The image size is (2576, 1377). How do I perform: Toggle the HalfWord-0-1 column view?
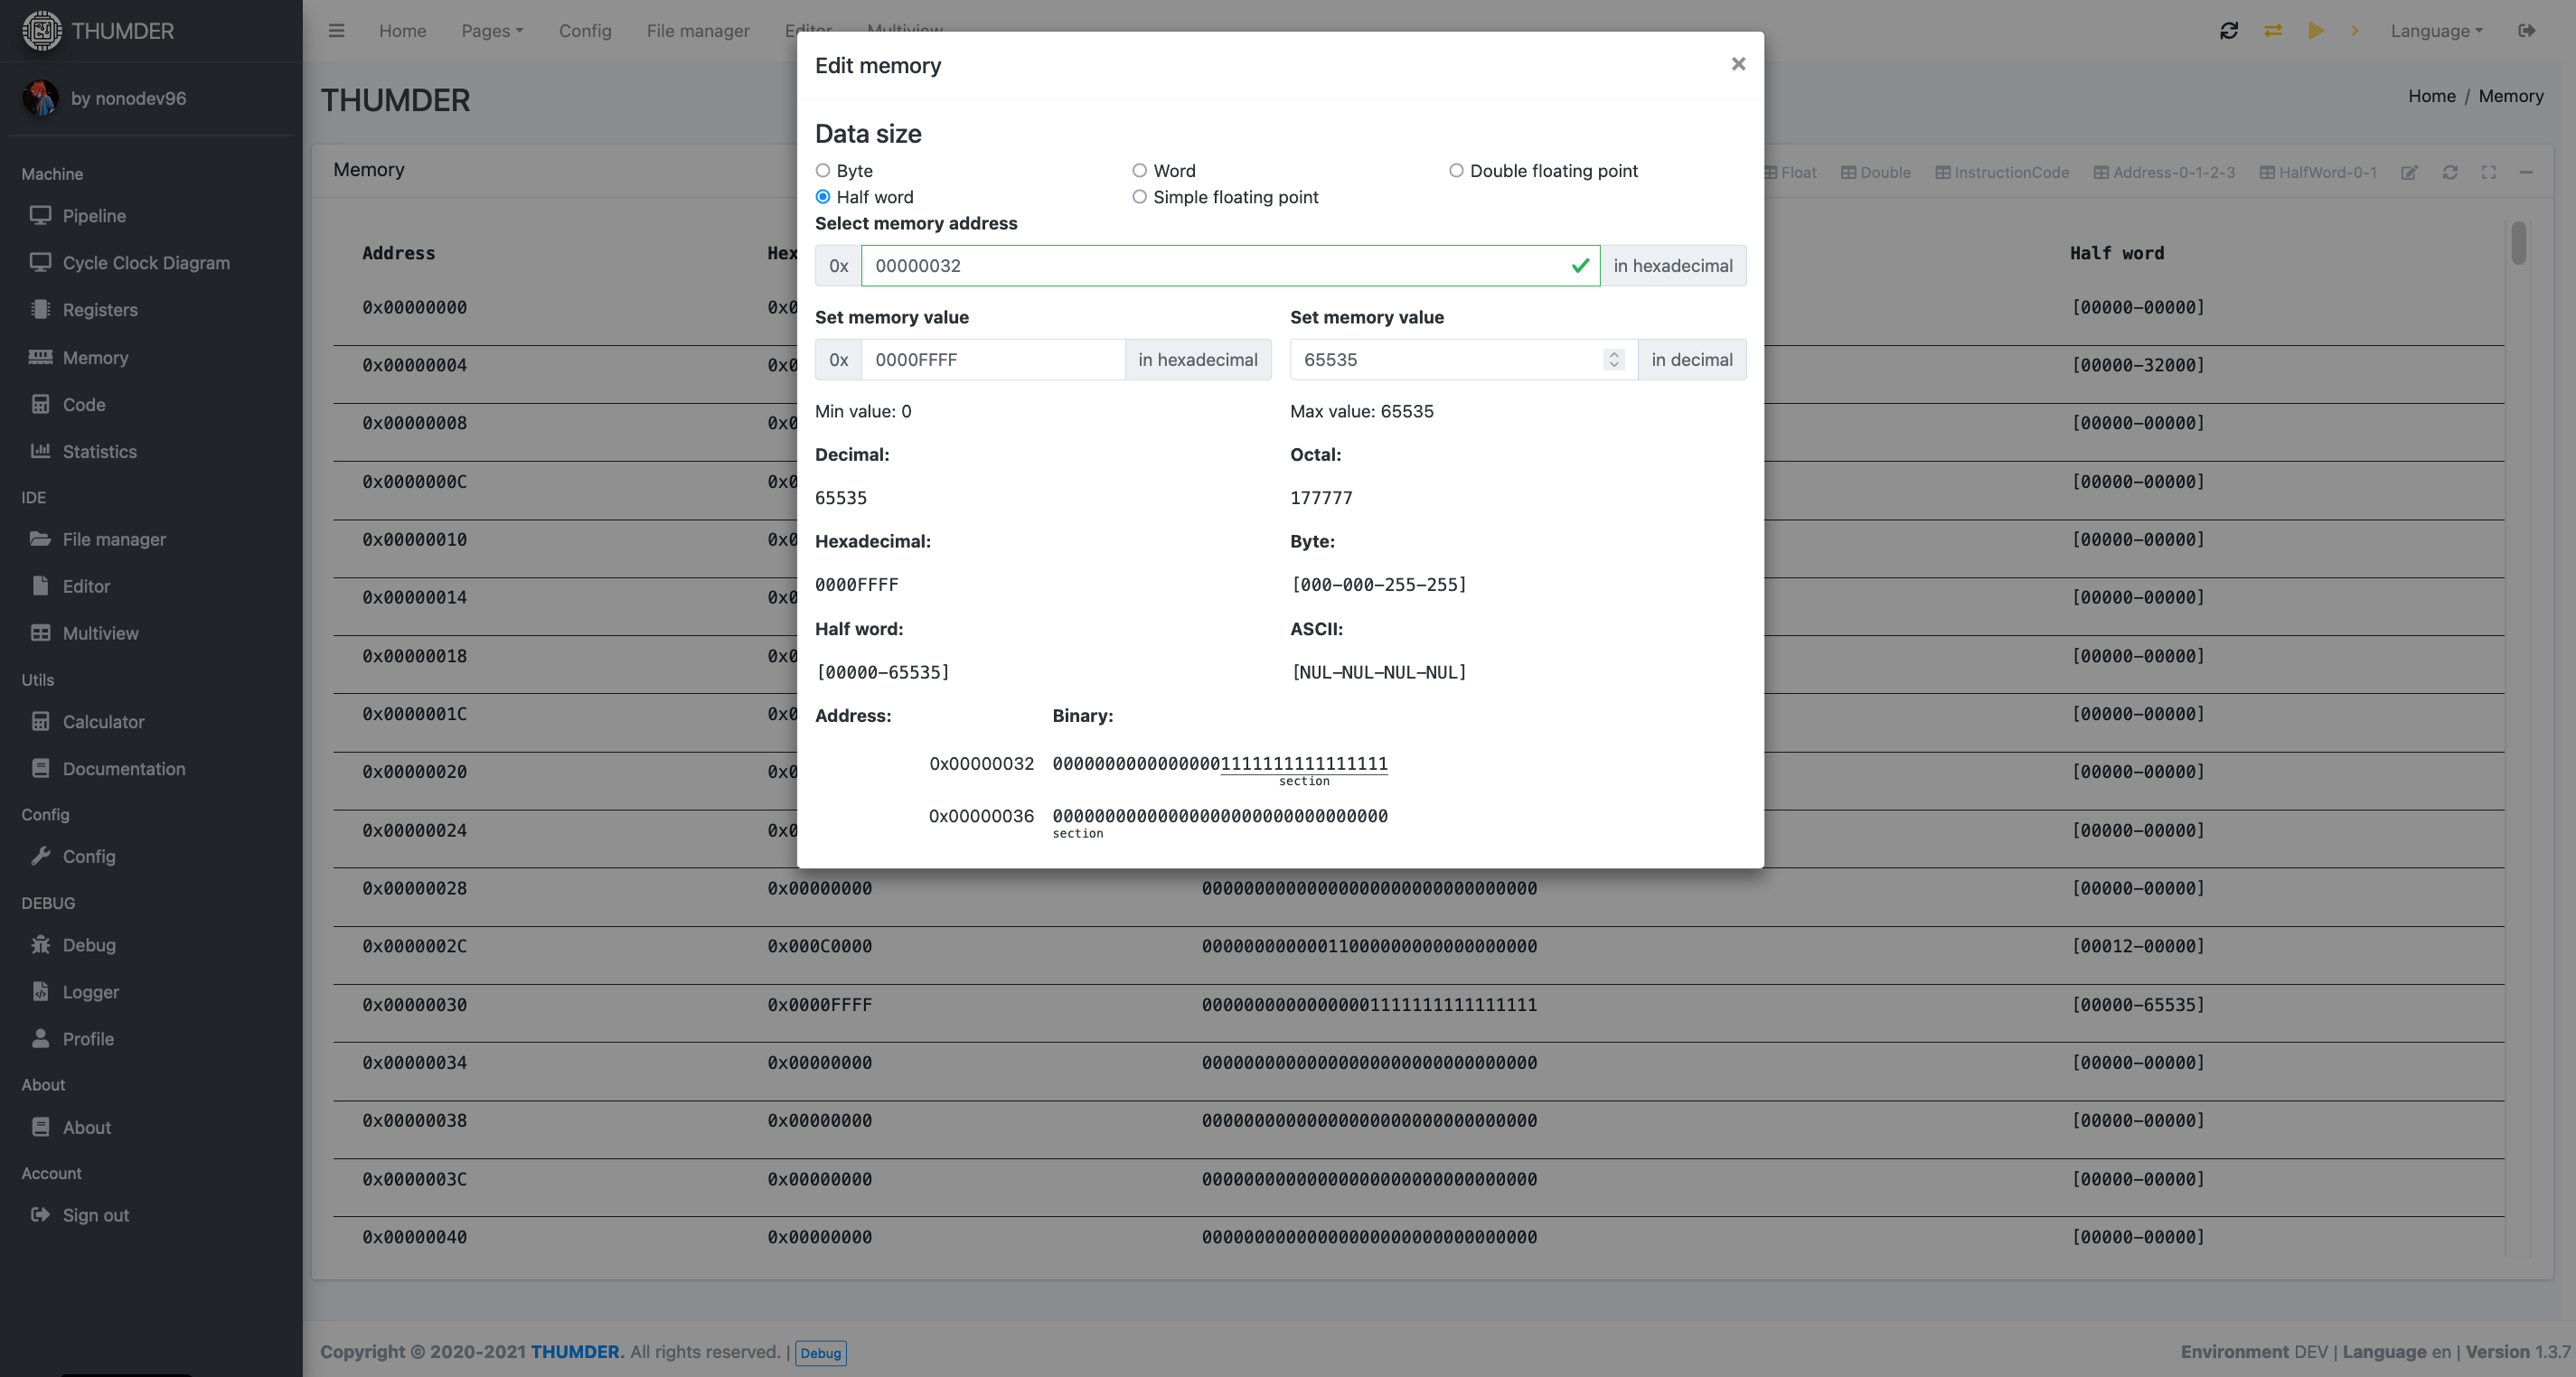pyautogui.click(x=2318, y=172)
